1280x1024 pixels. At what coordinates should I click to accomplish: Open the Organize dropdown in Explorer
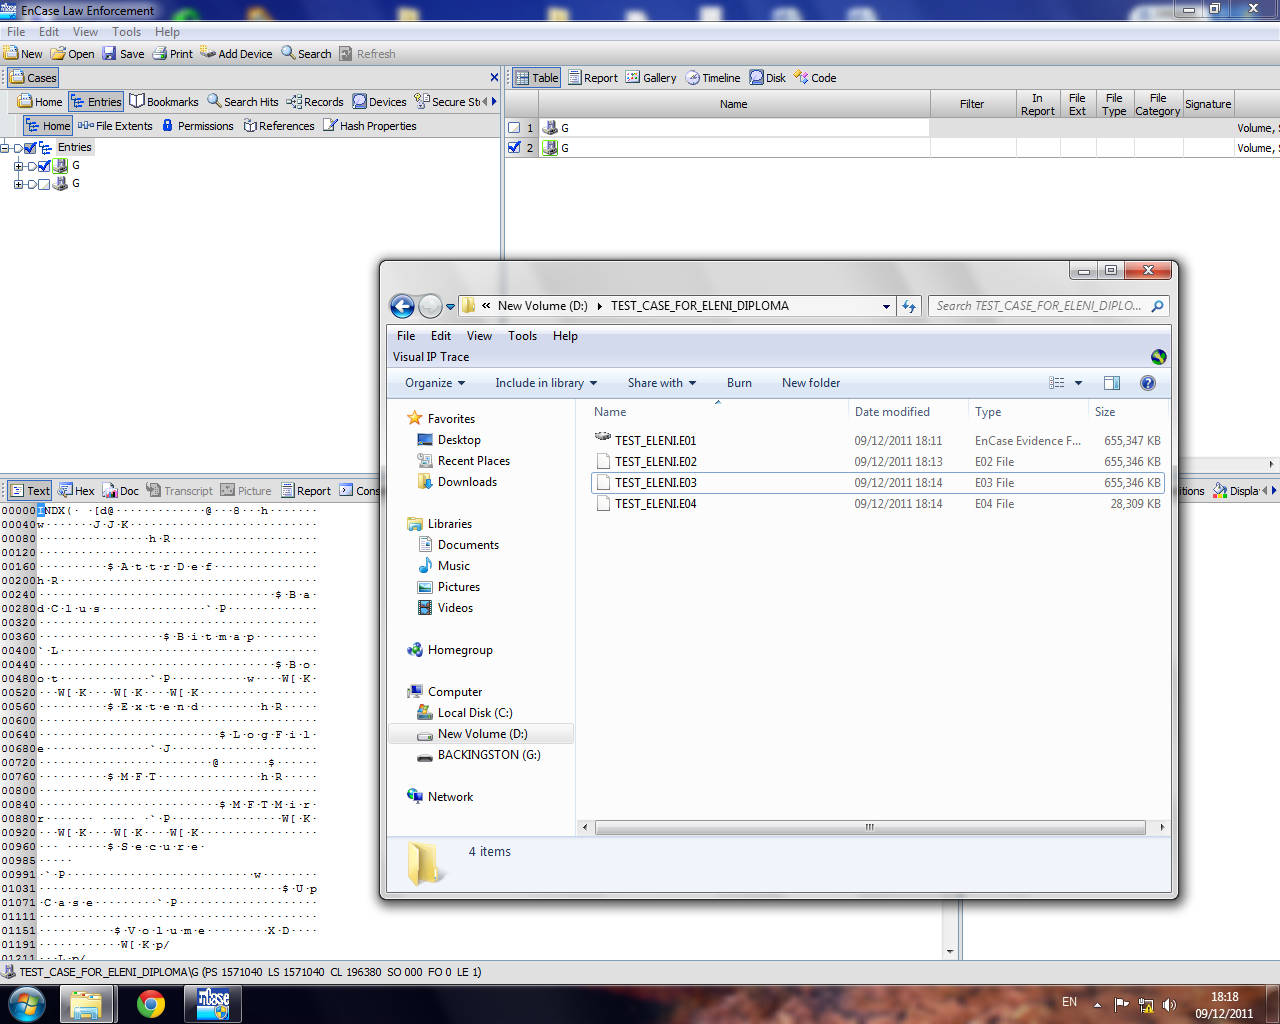(435, 383)
